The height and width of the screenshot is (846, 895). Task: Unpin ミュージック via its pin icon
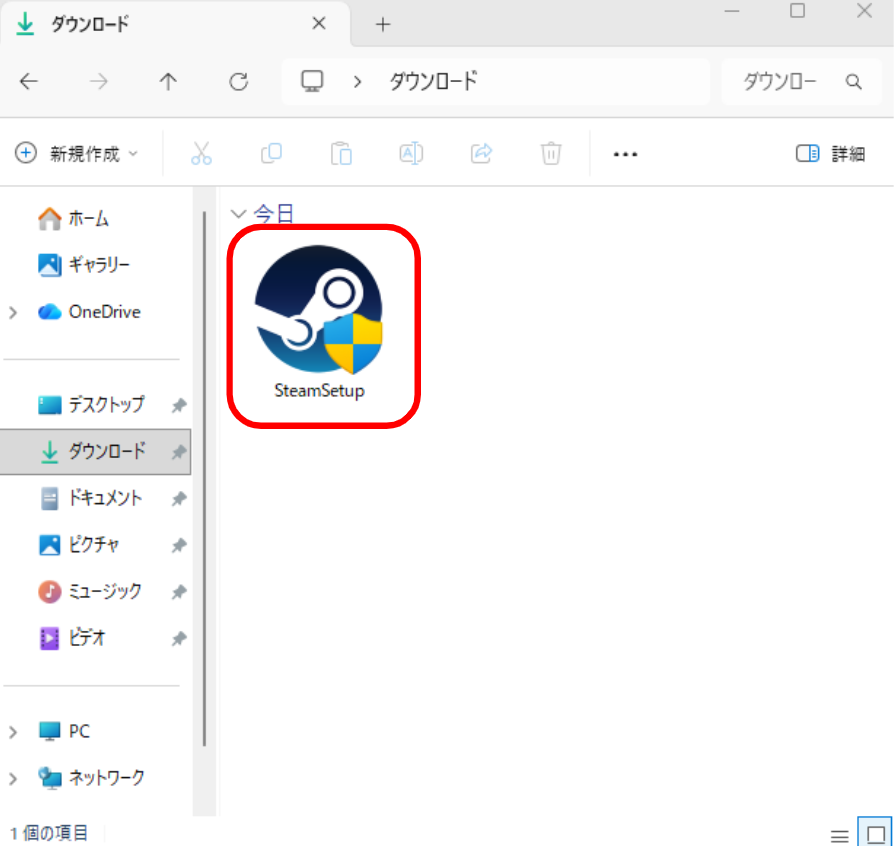click(179, 593)
